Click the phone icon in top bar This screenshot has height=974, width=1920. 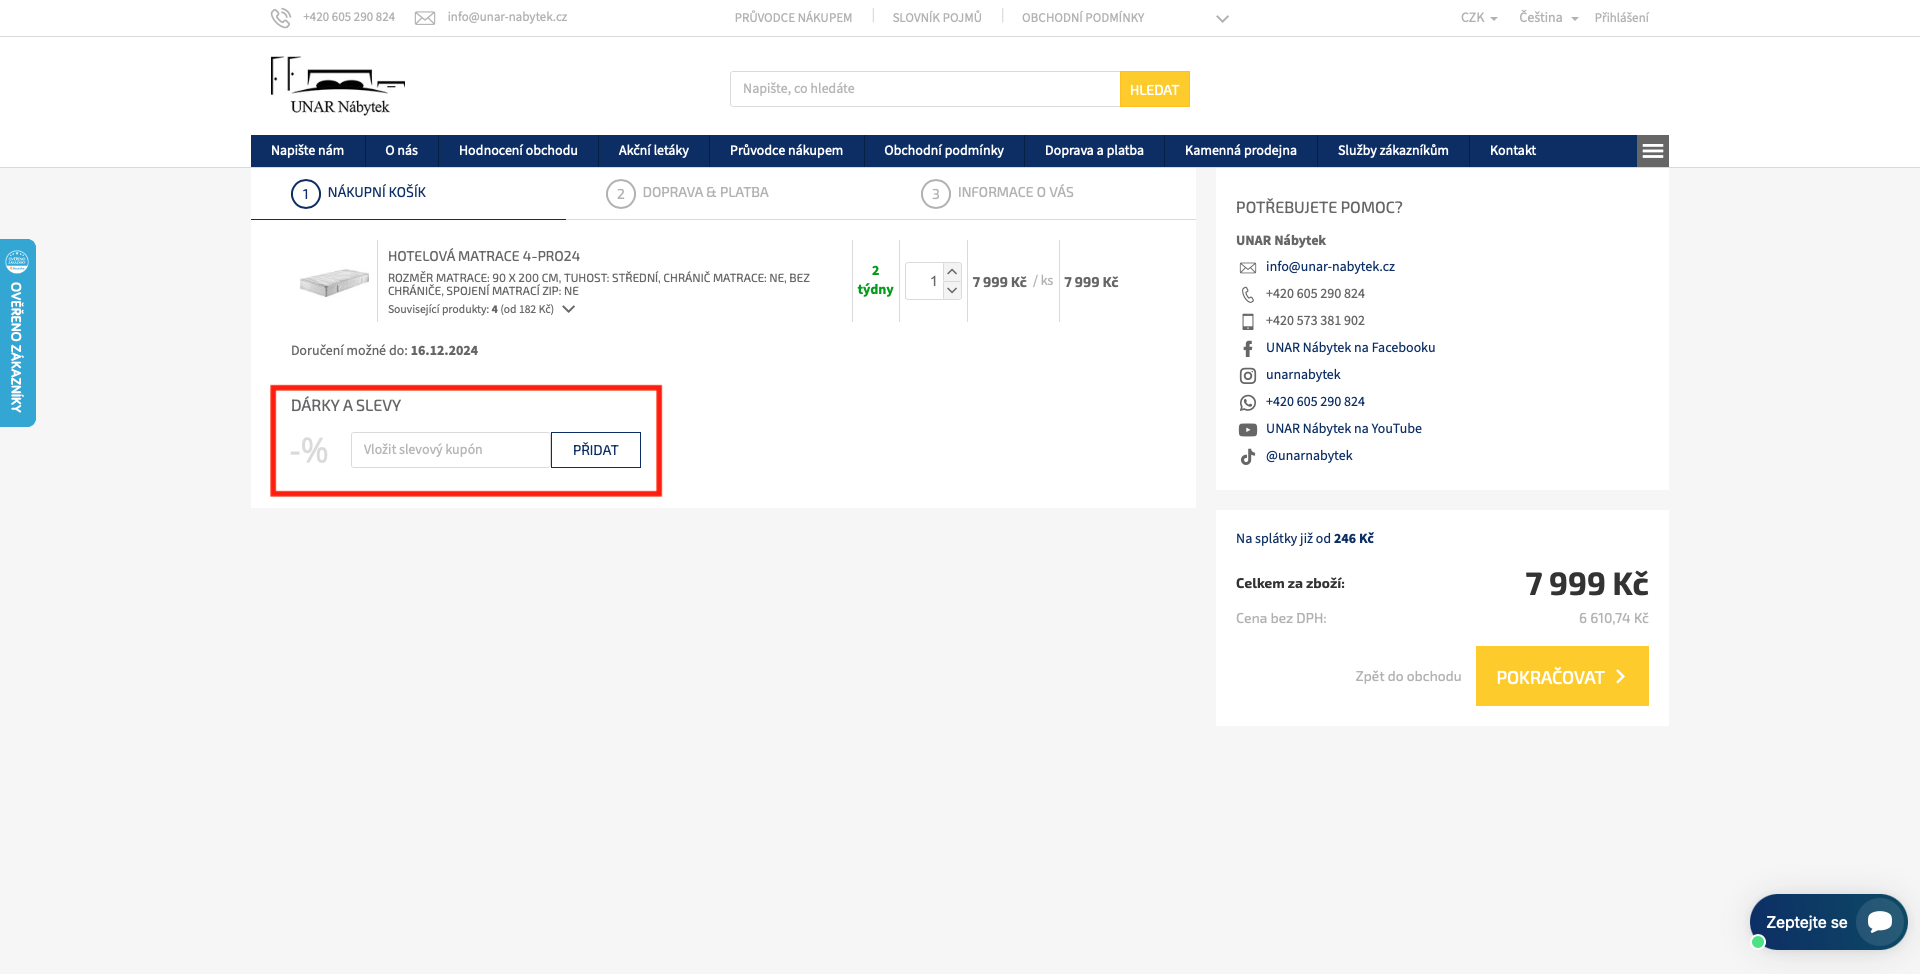click(281, 18)
